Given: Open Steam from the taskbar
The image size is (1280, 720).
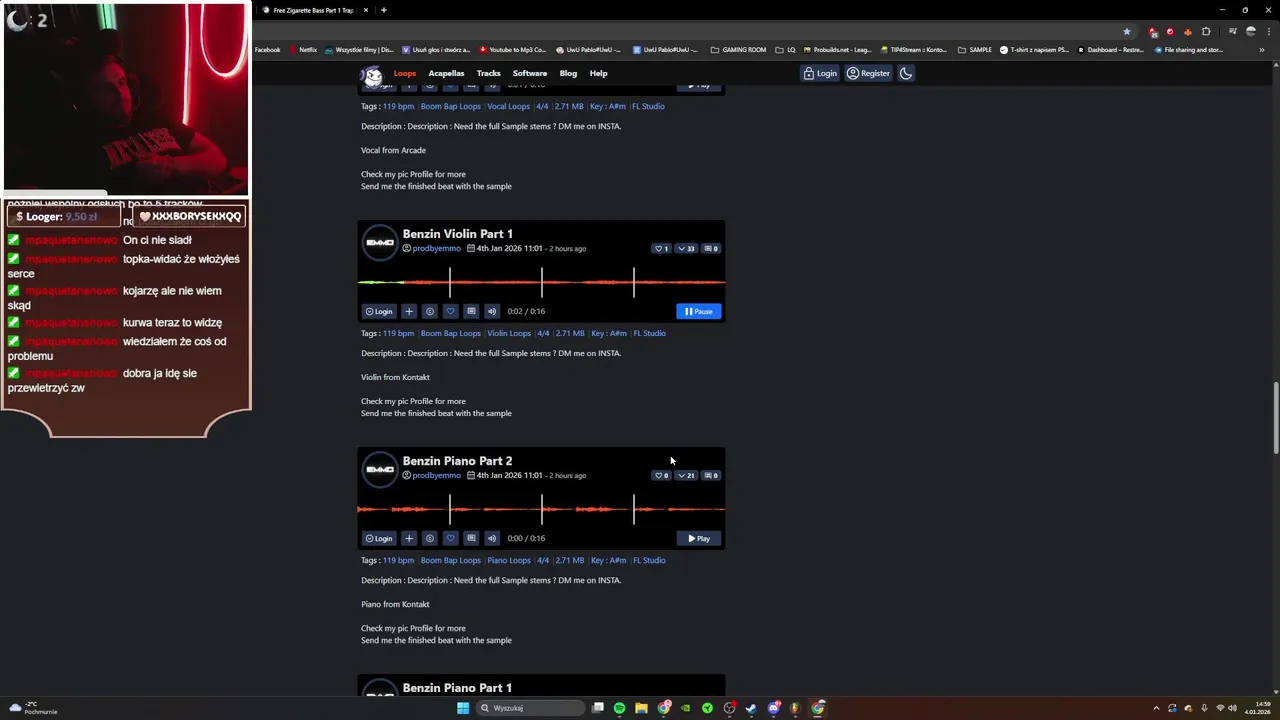Looking at the screenshot, I should coord(751,708).
